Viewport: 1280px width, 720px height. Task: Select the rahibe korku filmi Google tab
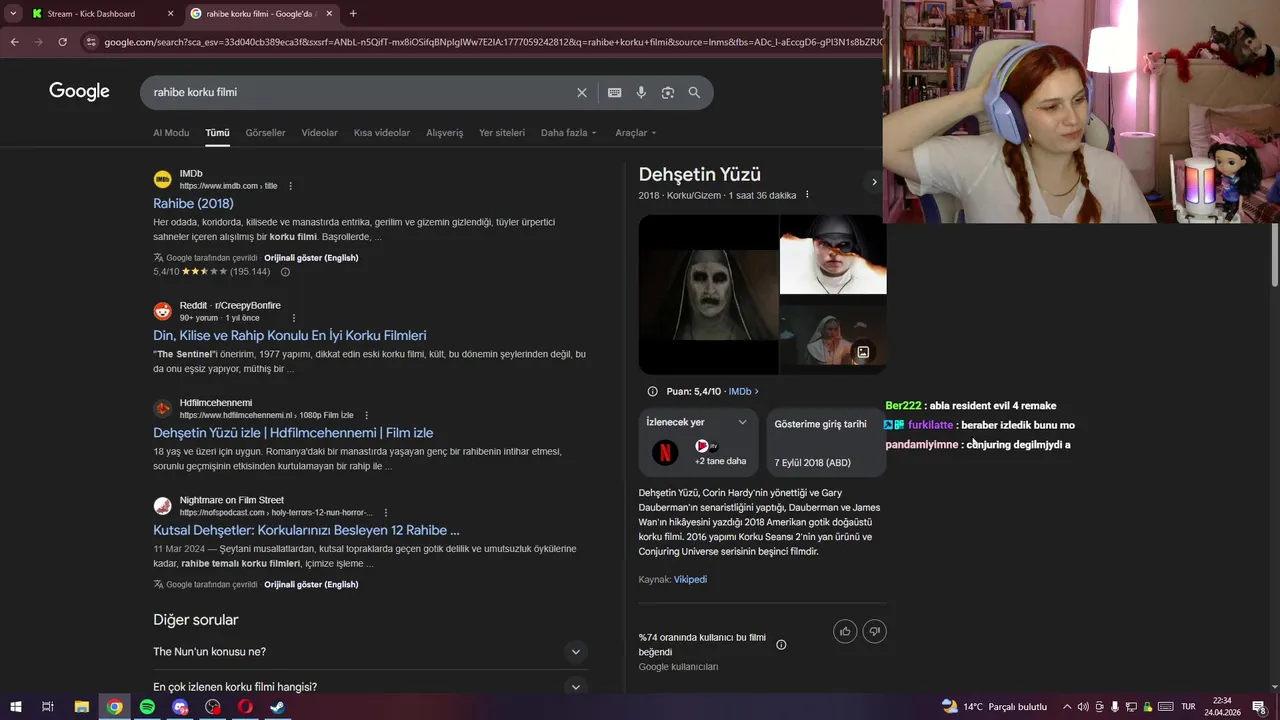[262, 14]
